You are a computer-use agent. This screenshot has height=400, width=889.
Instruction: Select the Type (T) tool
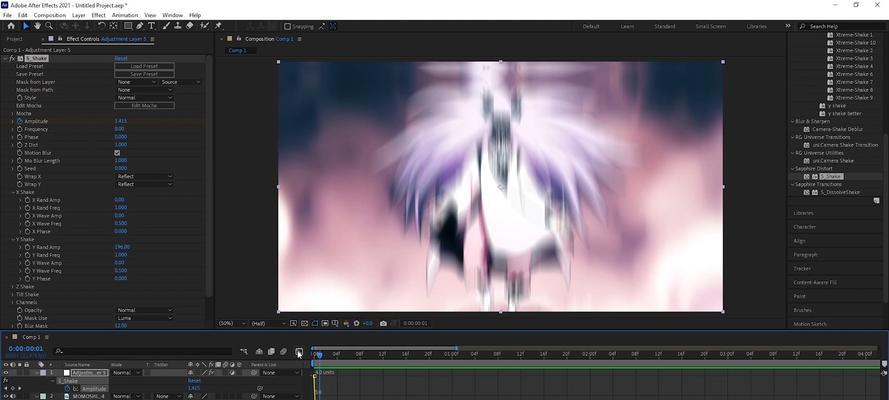click(x=151, y=26)
